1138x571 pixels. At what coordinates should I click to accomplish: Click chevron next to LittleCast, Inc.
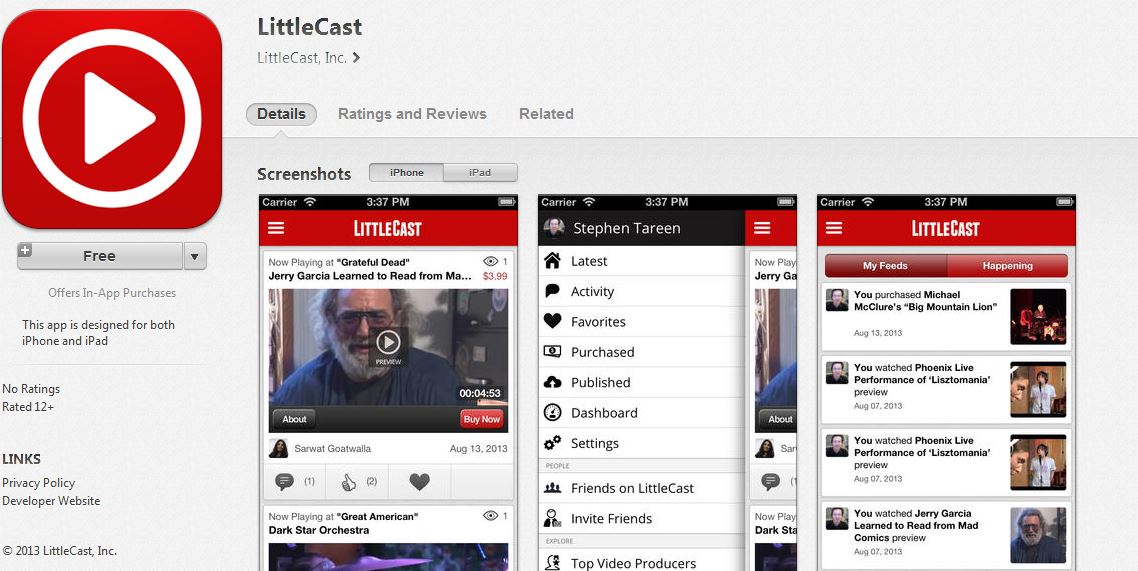356,57
